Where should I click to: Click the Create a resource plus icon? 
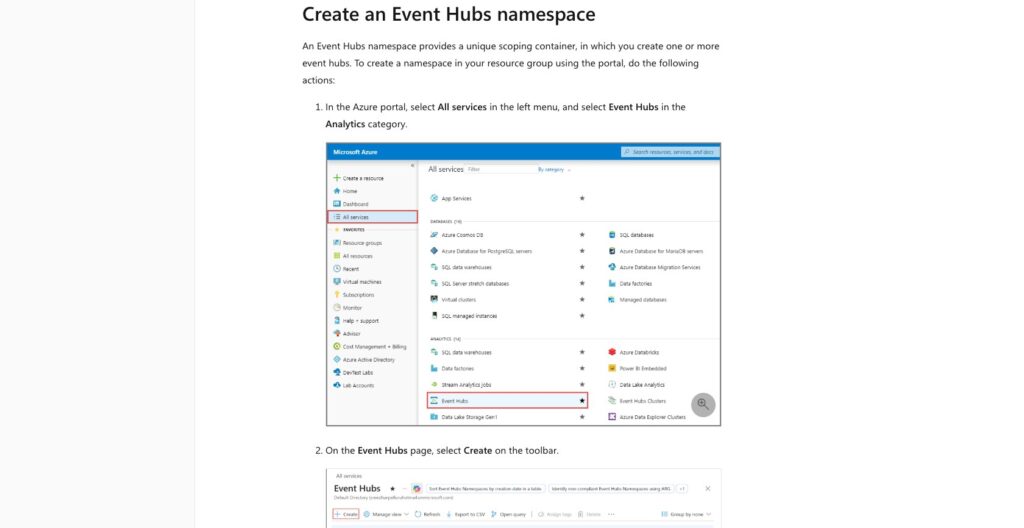point(337,178)
